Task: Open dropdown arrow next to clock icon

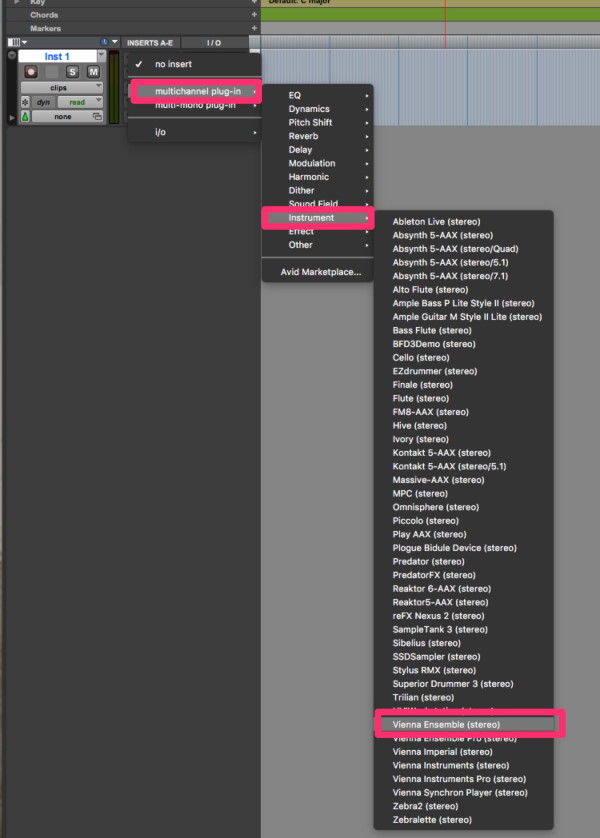Action: pyautogui.click(x=114, y=42)
